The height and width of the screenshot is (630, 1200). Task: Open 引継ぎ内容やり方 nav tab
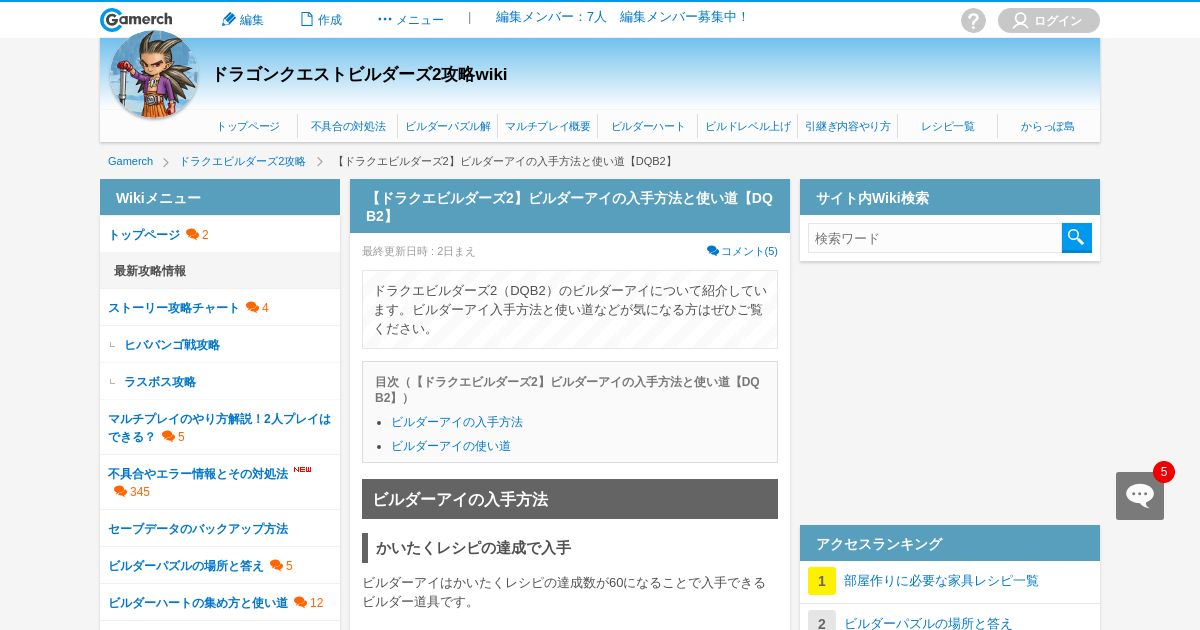[848, 126]
